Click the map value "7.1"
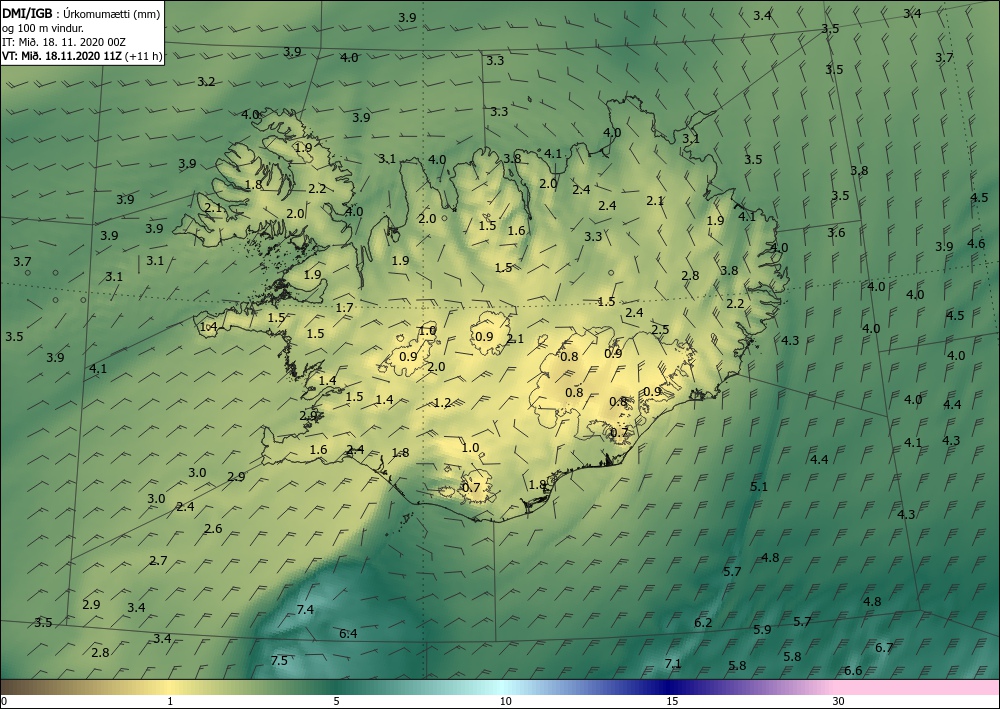 tap(673, 664)
